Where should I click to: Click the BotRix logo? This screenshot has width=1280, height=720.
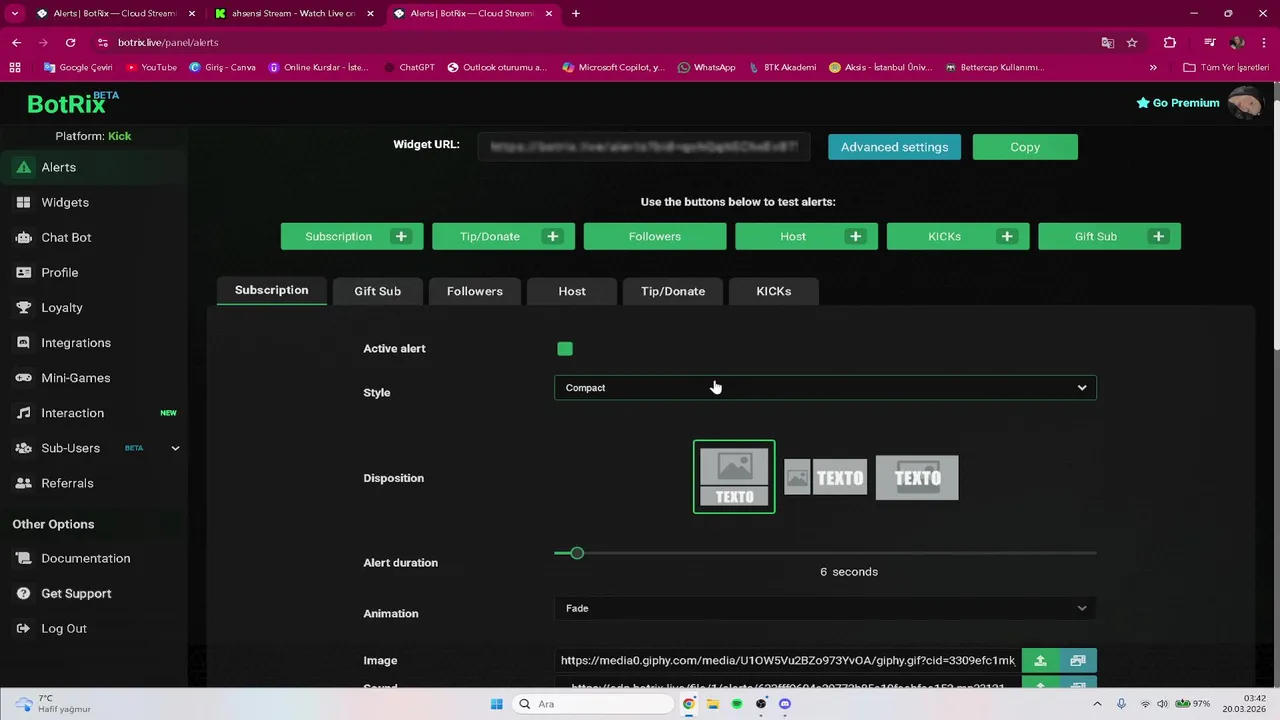coord(73,102)
